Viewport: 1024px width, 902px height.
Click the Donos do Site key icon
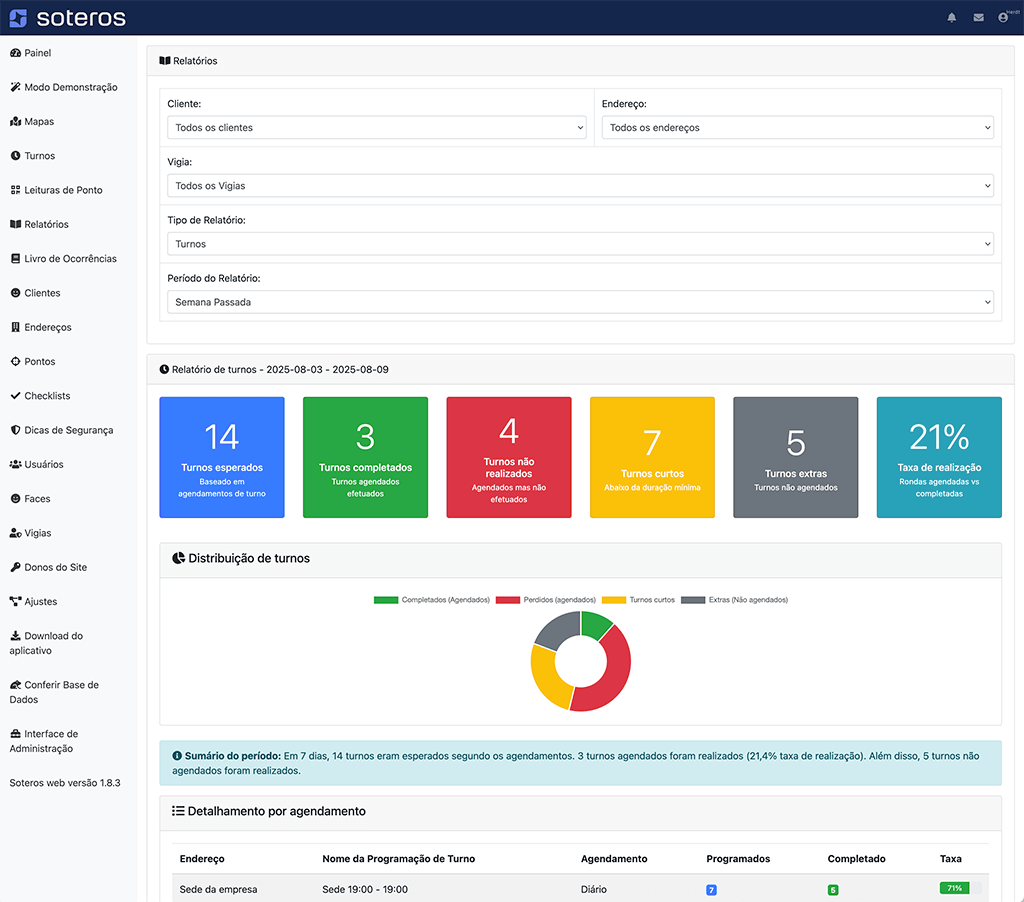pos(15,567)
